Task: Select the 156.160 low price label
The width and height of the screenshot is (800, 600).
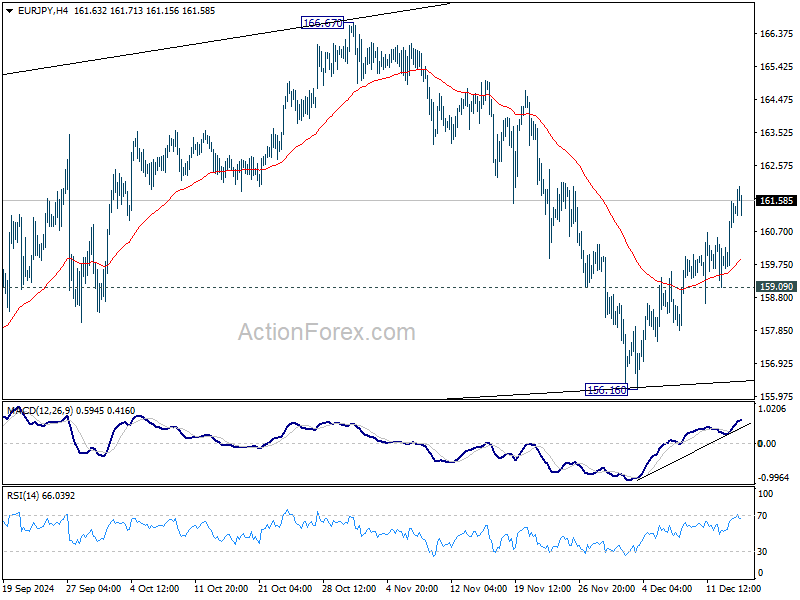Action: pyautogui.click(x=607, y=390)
